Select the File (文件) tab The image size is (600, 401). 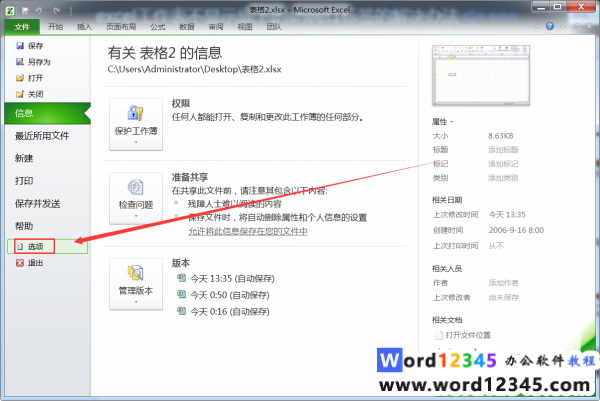22,27
